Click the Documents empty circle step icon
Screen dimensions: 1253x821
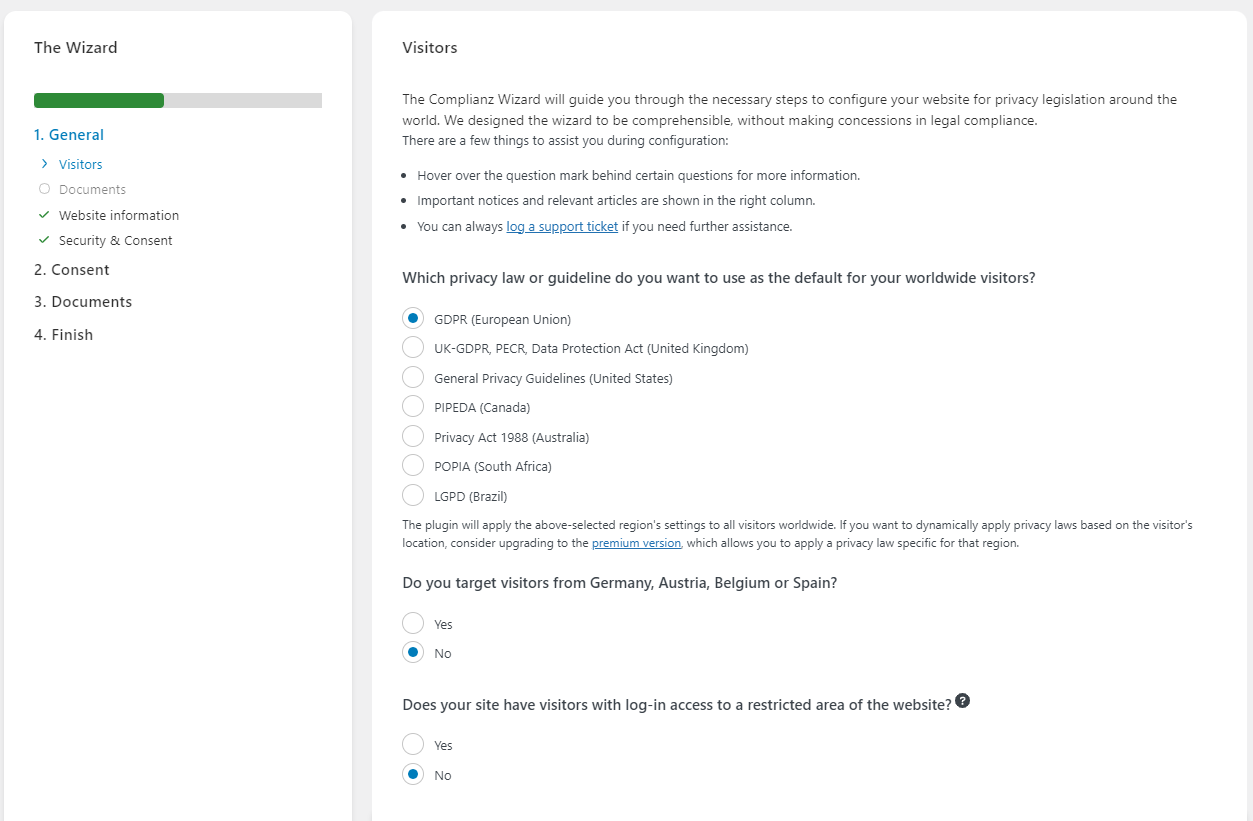(44, 189)
